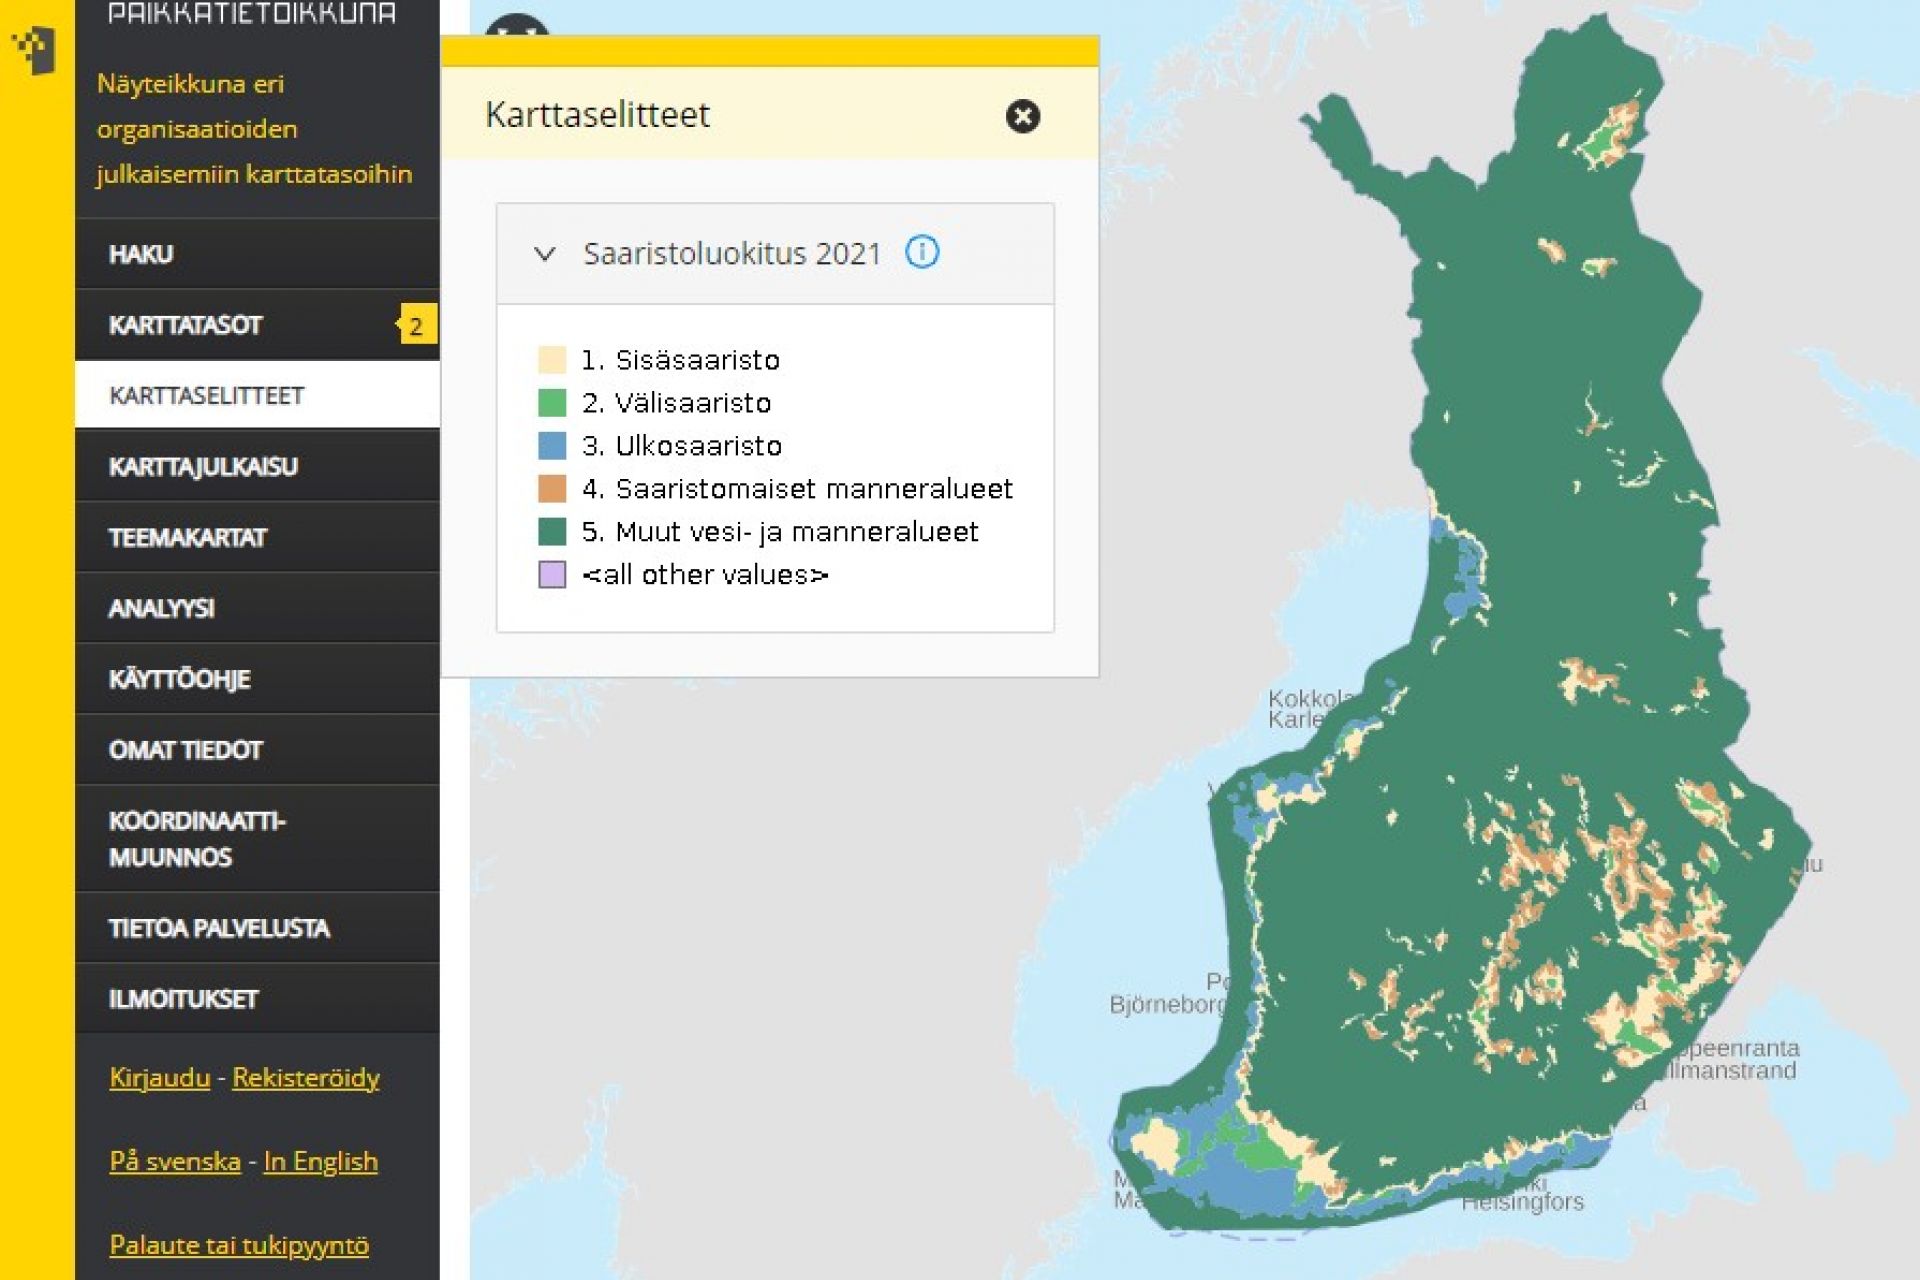Open the HAKU search panel
Viewport: 1920px width, 1280px height.
pos(143,254)
